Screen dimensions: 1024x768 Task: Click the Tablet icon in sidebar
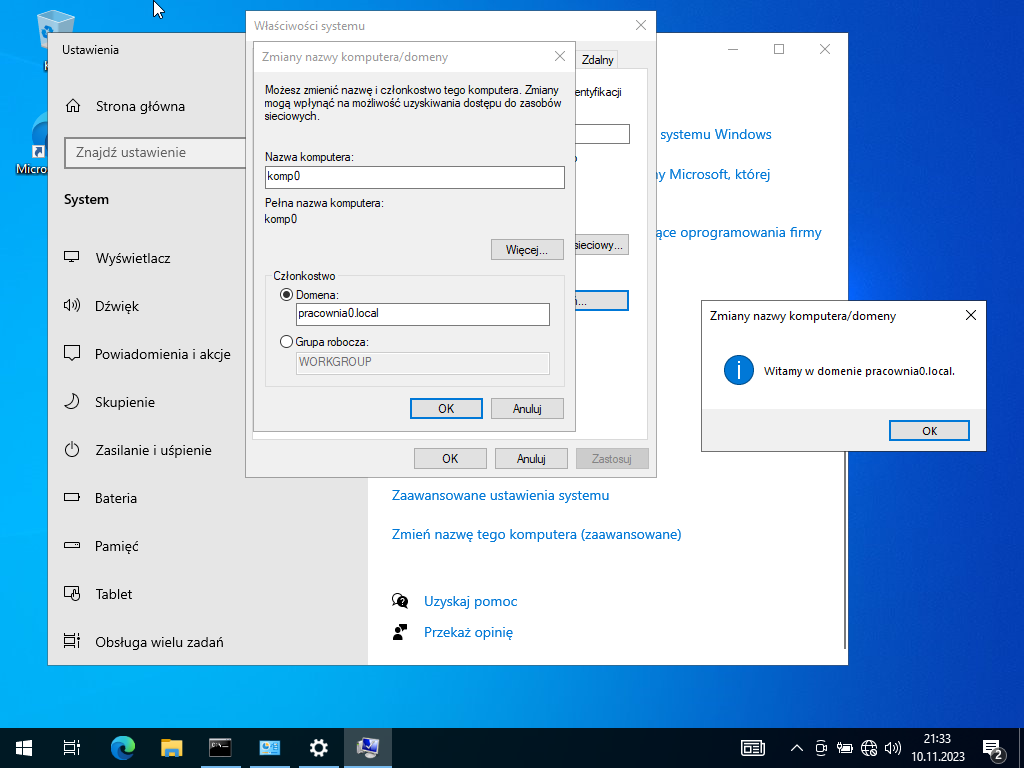tap(72, 593)
